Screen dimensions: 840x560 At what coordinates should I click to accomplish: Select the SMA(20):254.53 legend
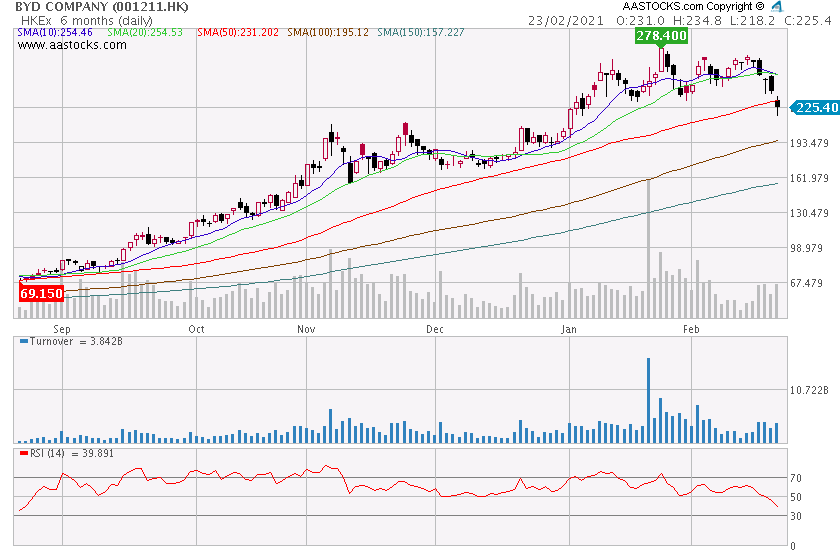pyautogui.click(x=145, y=32)
